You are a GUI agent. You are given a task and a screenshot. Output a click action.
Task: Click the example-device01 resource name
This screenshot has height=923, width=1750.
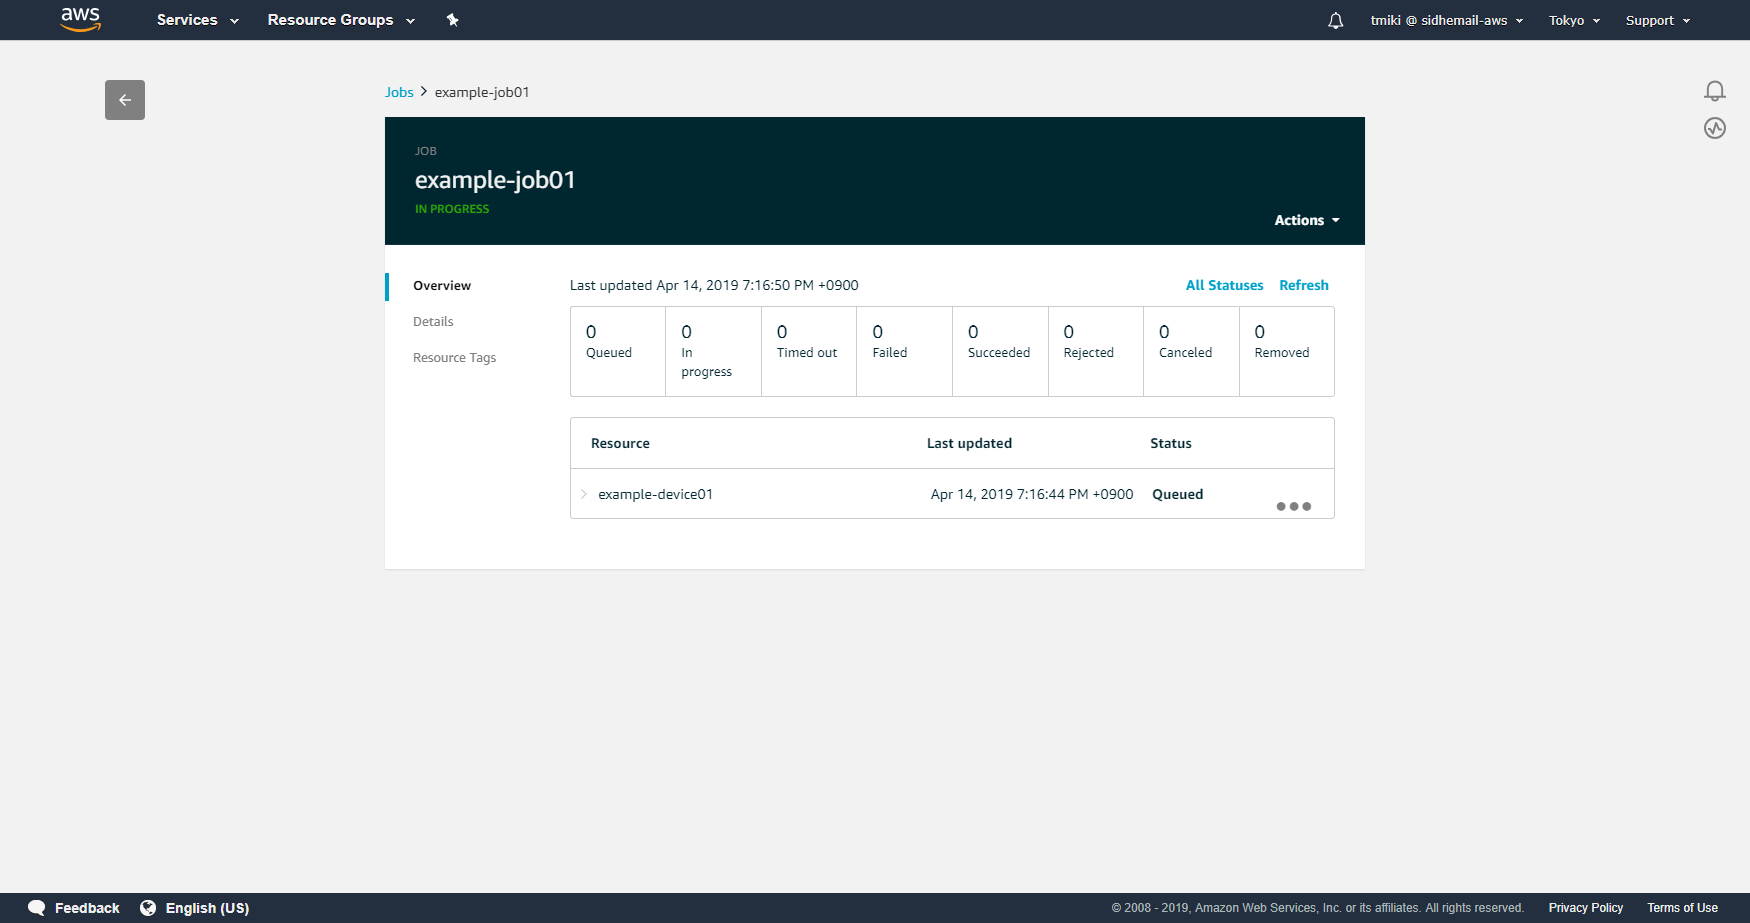655,494
